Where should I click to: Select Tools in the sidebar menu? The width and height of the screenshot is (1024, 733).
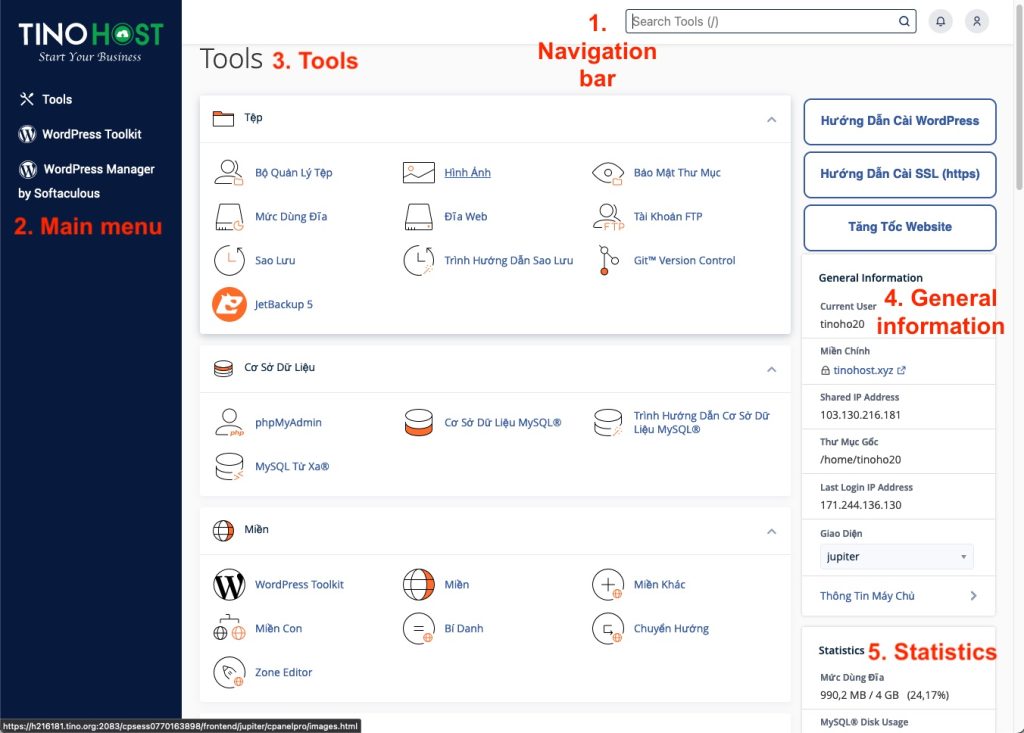click(46, 99)
